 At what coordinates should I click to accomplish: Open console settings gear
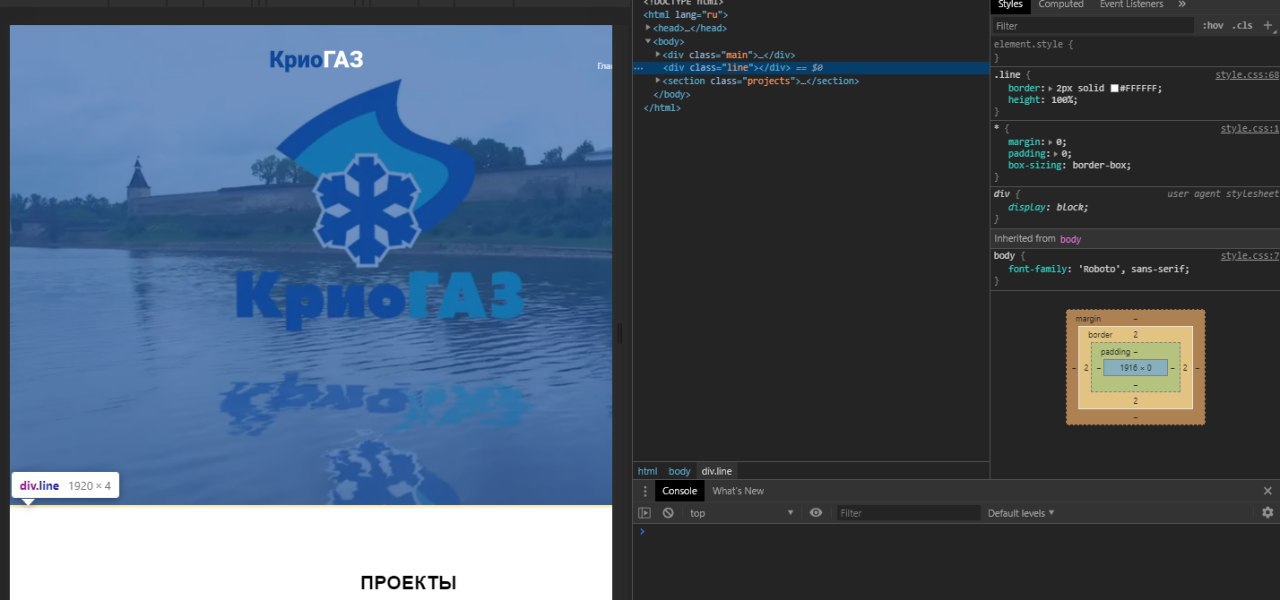1268,513
